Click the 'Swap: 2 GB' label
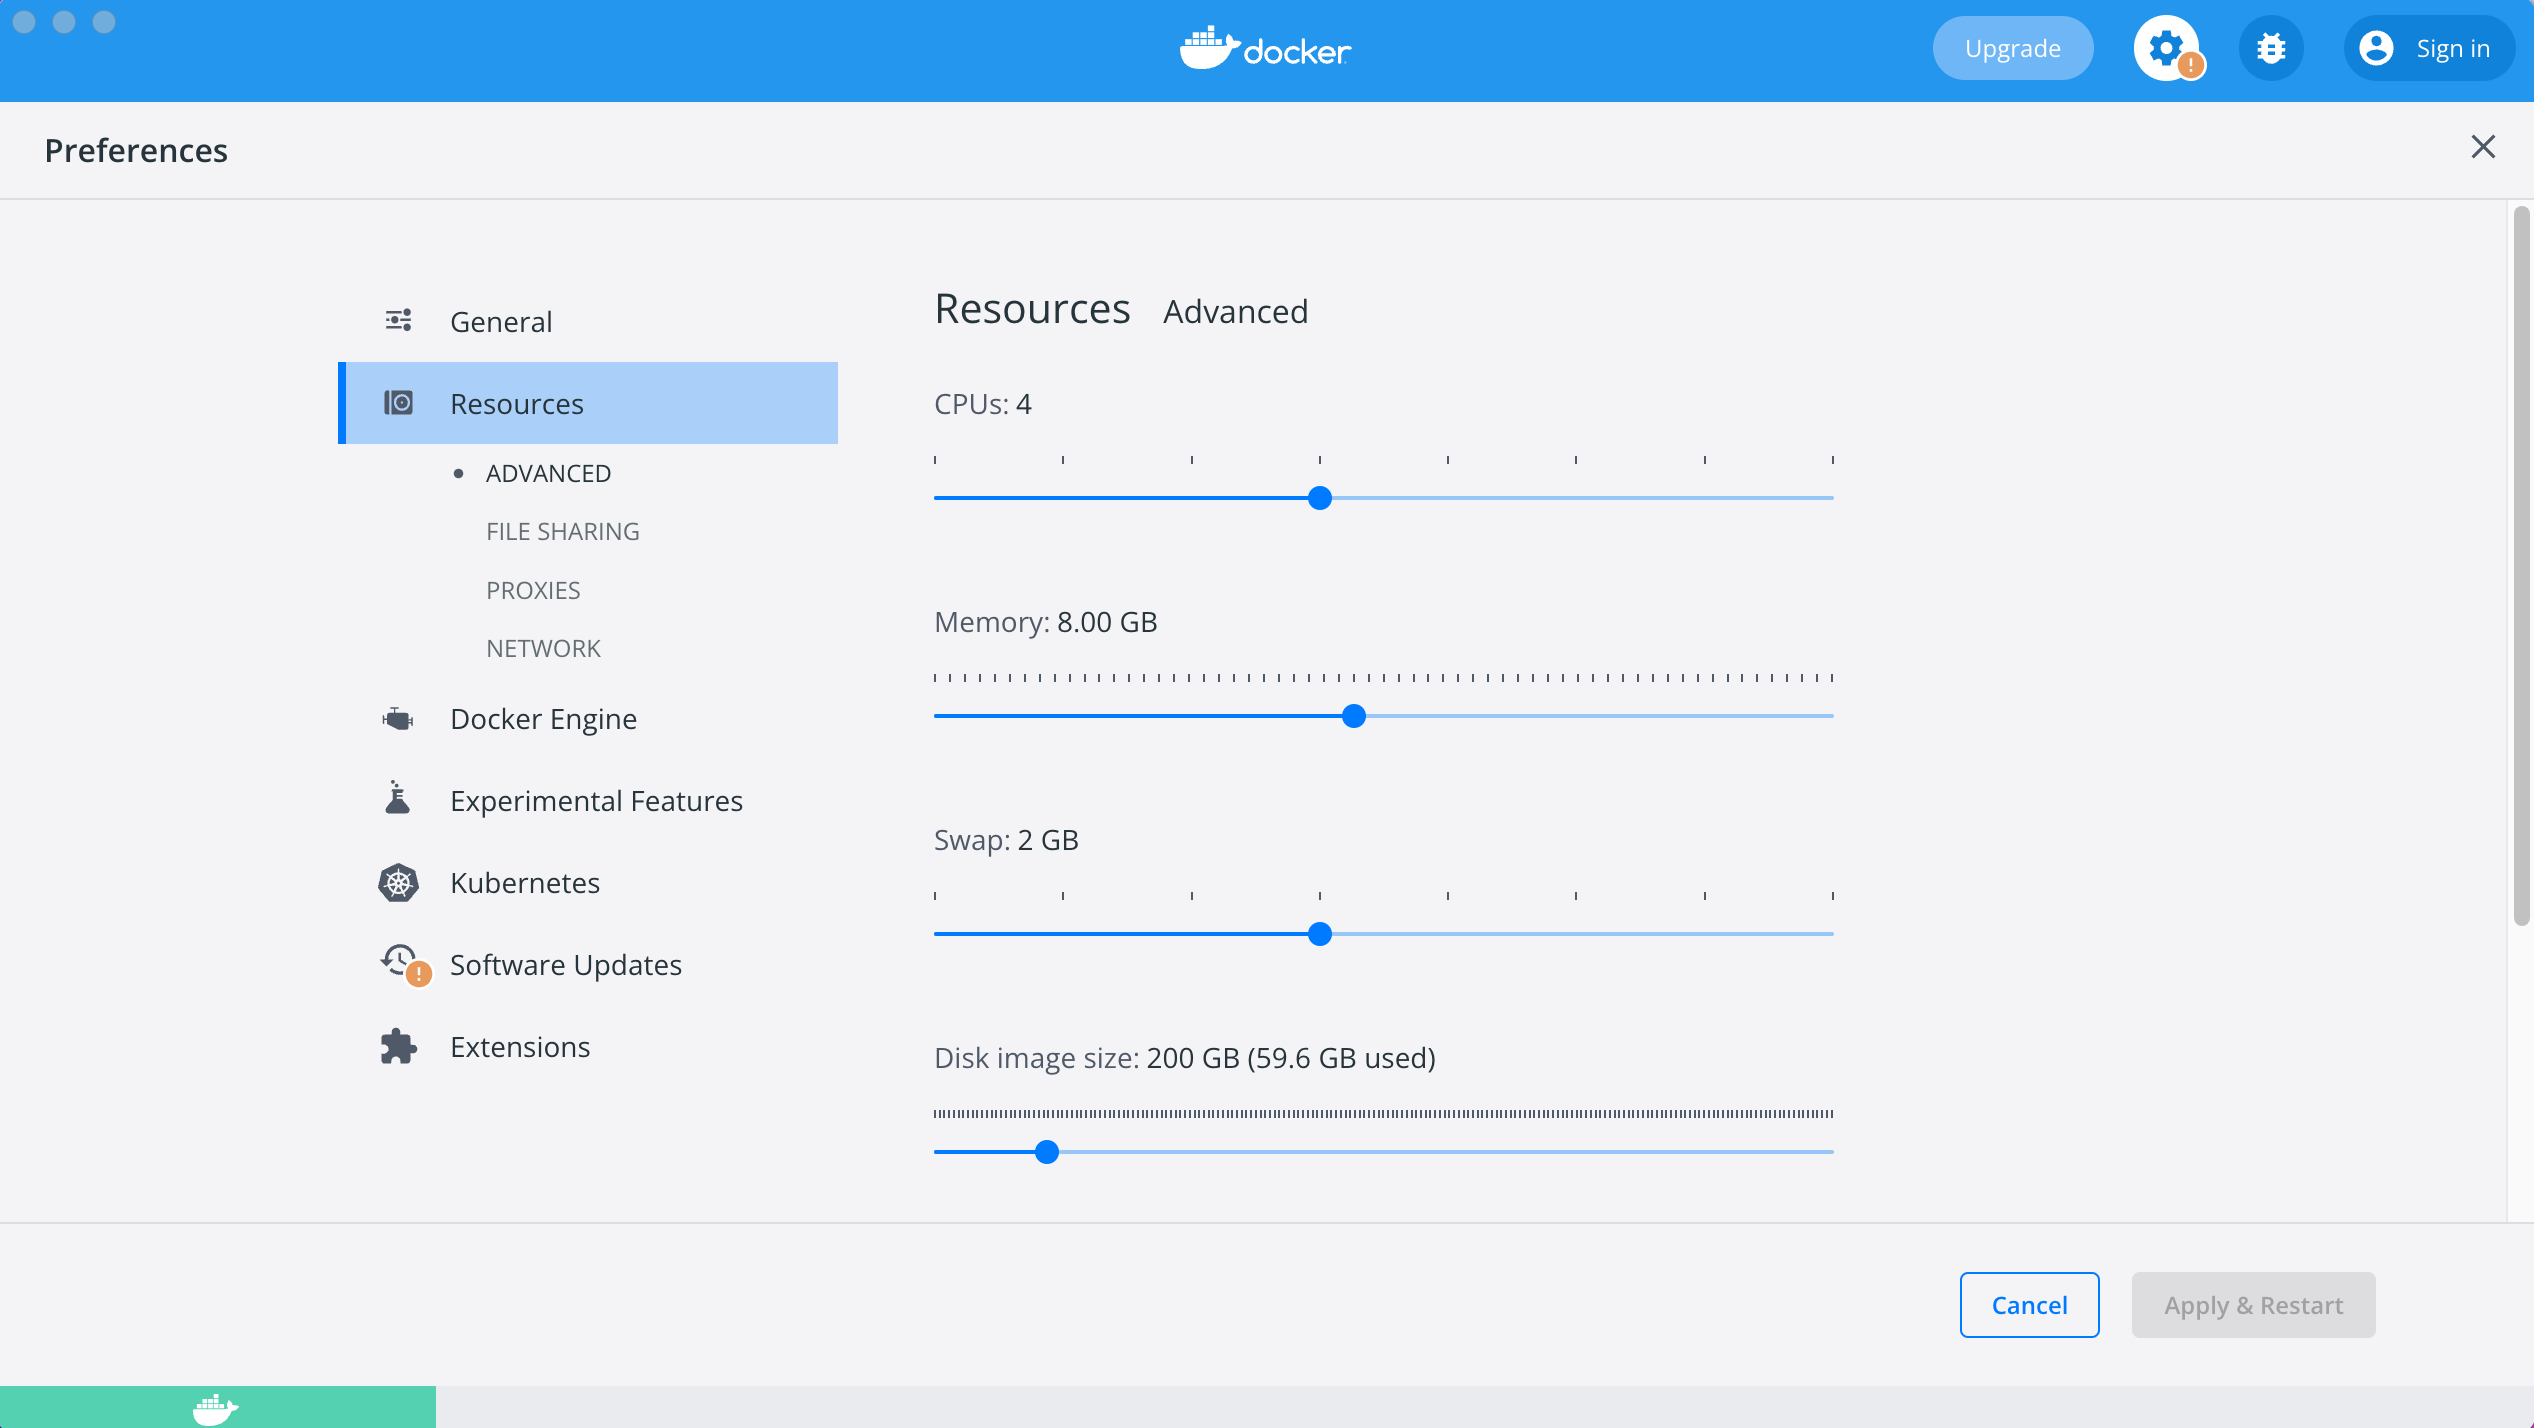Image resolution: width=2534 pixels, height=1428 pixels. (1006, 840)
